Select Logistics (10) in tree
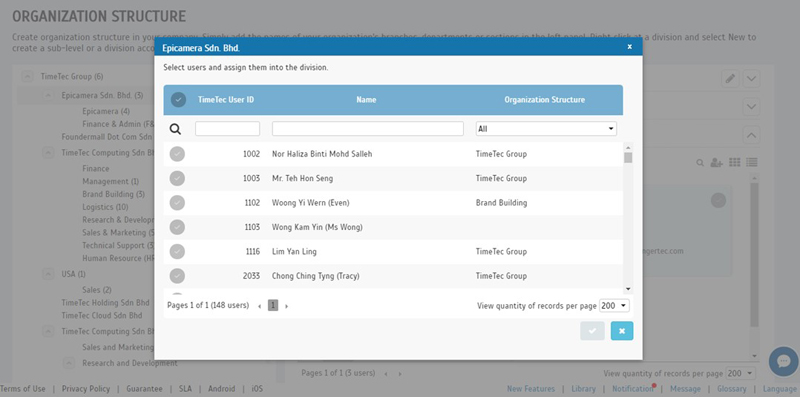Image resolution: width=800 pixels, height=397 pixels. point(105,207)
